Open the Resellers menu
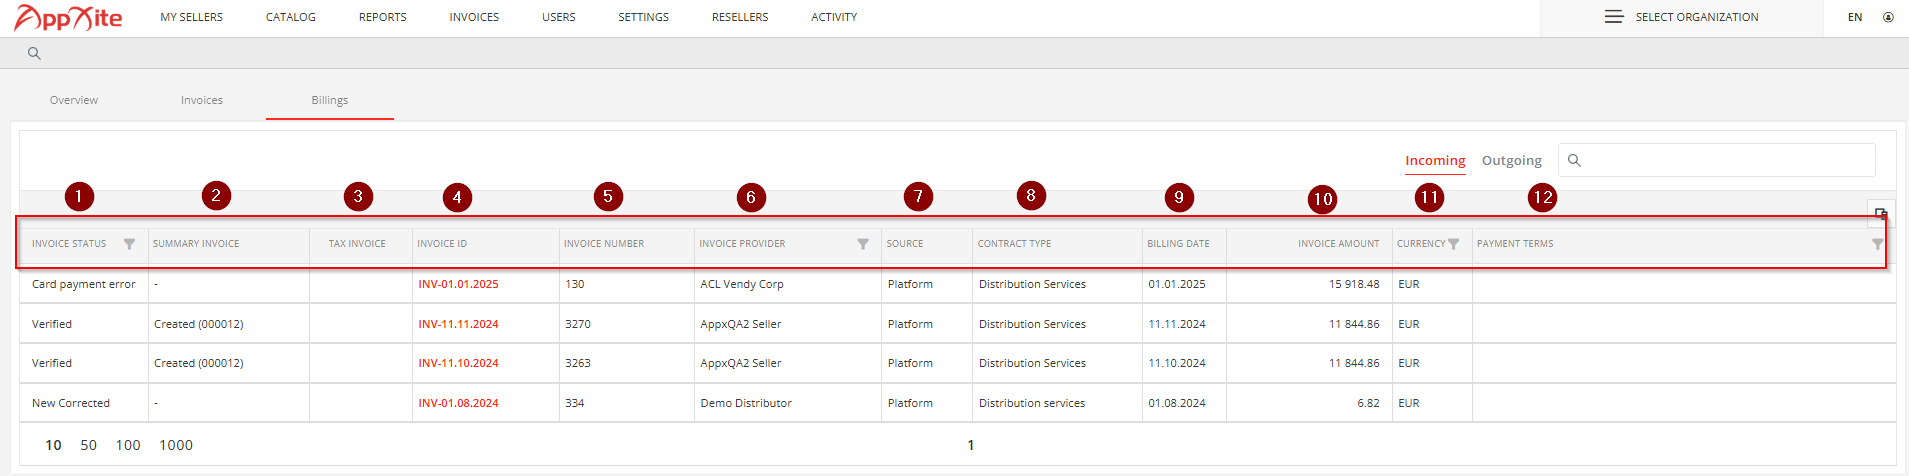 pyautogui.click(x=740, y=17)
